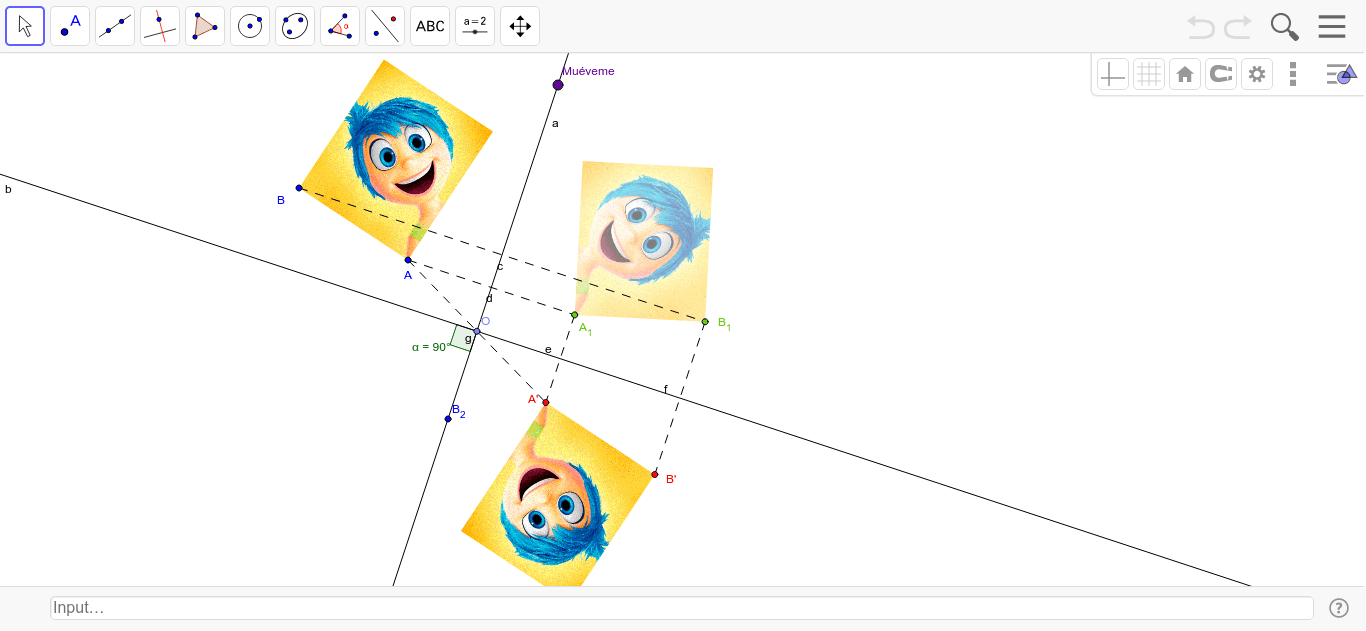Select the Slider a=2 tool
The image size is (1366, 631).
point(475,26)
